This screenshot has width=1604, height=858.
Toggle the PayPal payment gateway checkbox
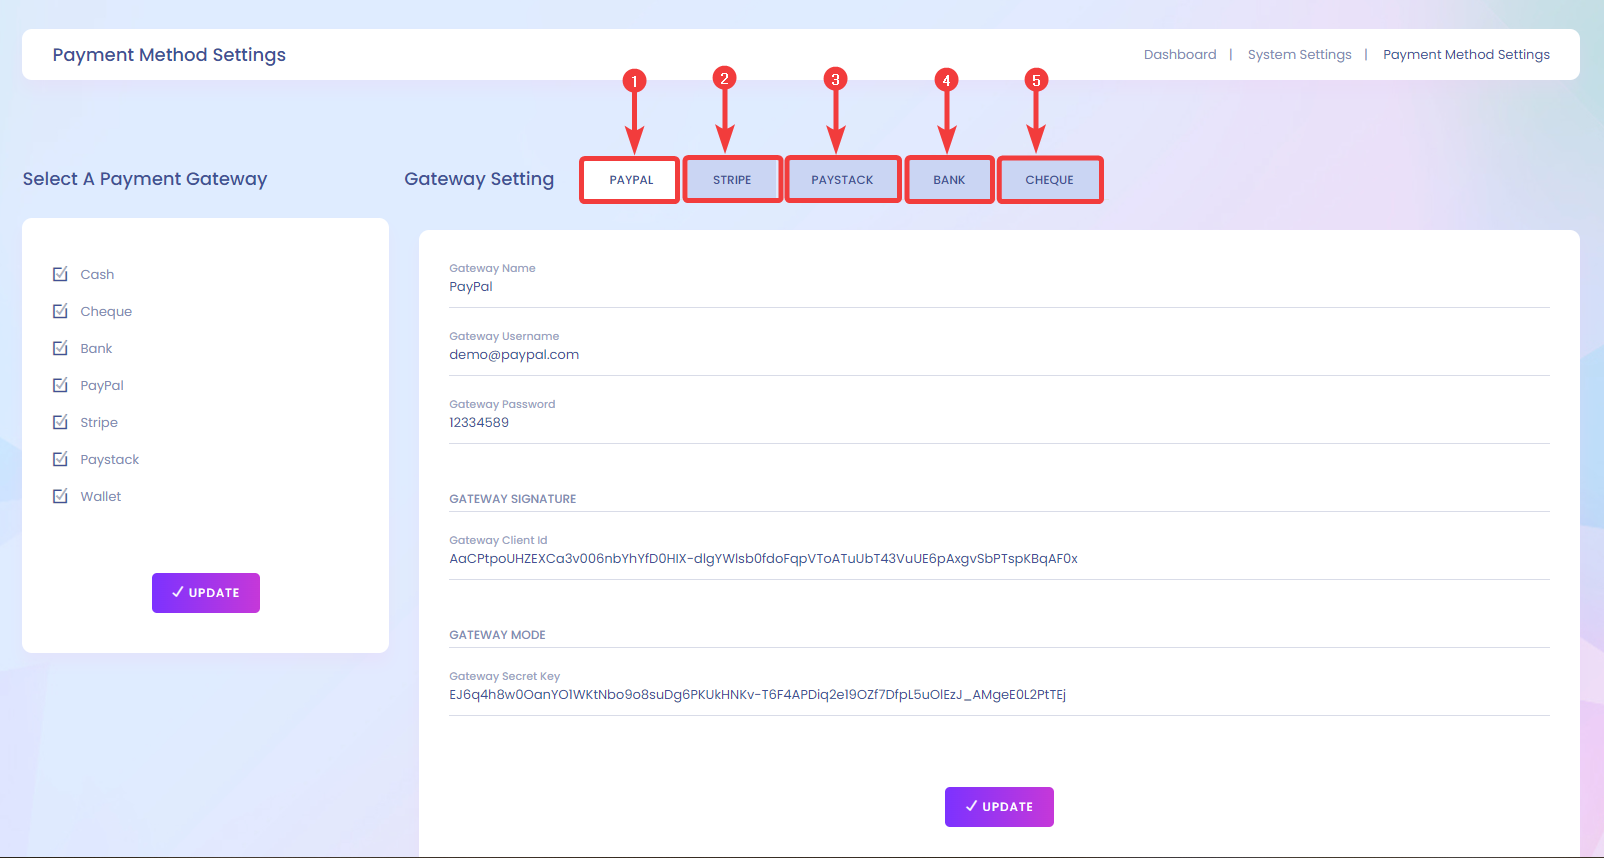click(x=61, y=385)
